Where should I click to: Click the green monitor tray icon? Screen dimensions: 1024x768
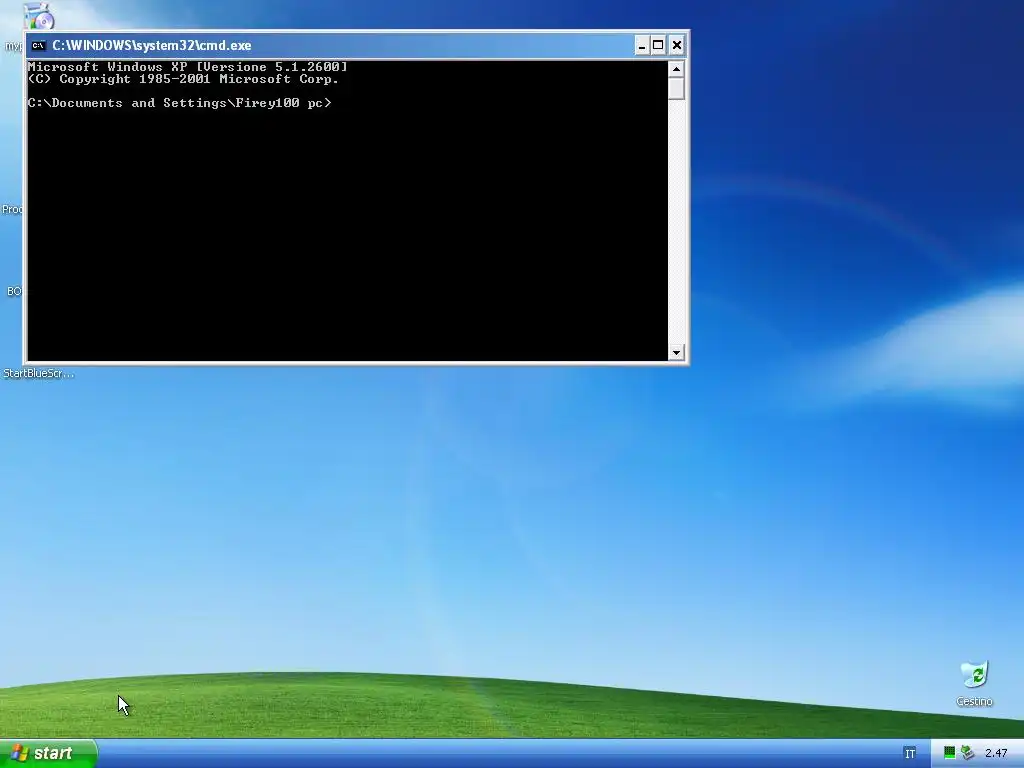[x=950, y=753]
